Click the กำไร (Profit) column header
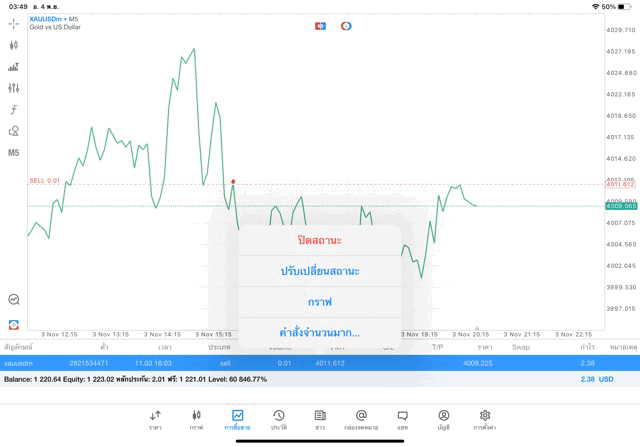This screenshot has width=640, height=447. click(x=587, y=347)
